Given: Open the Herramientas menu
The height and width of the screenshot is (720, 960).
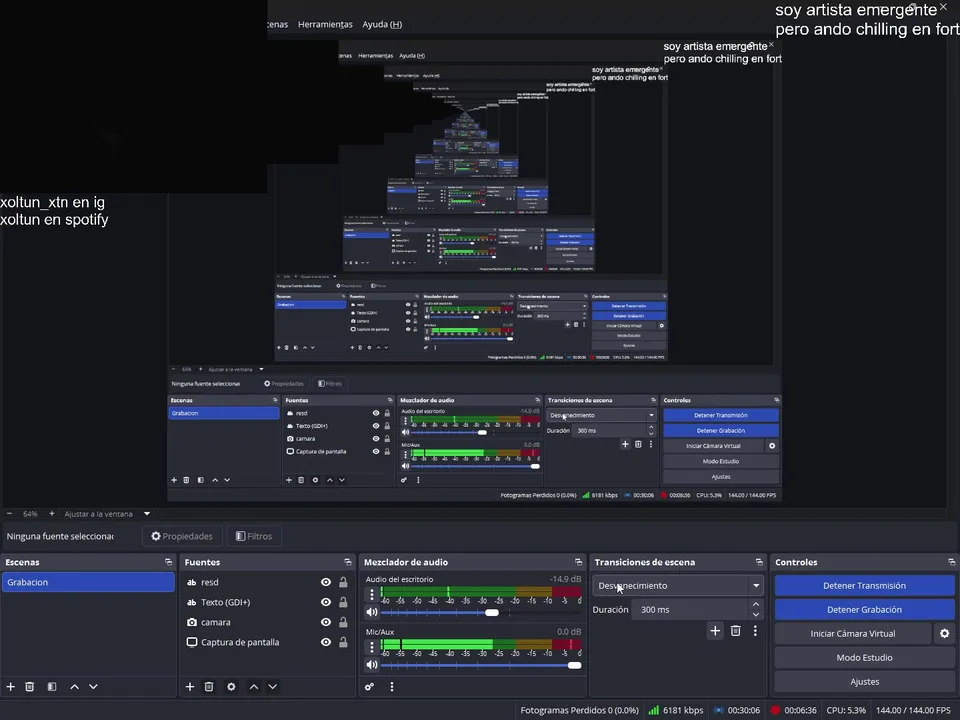Looking at the screenshot, I should coord(325,24).
